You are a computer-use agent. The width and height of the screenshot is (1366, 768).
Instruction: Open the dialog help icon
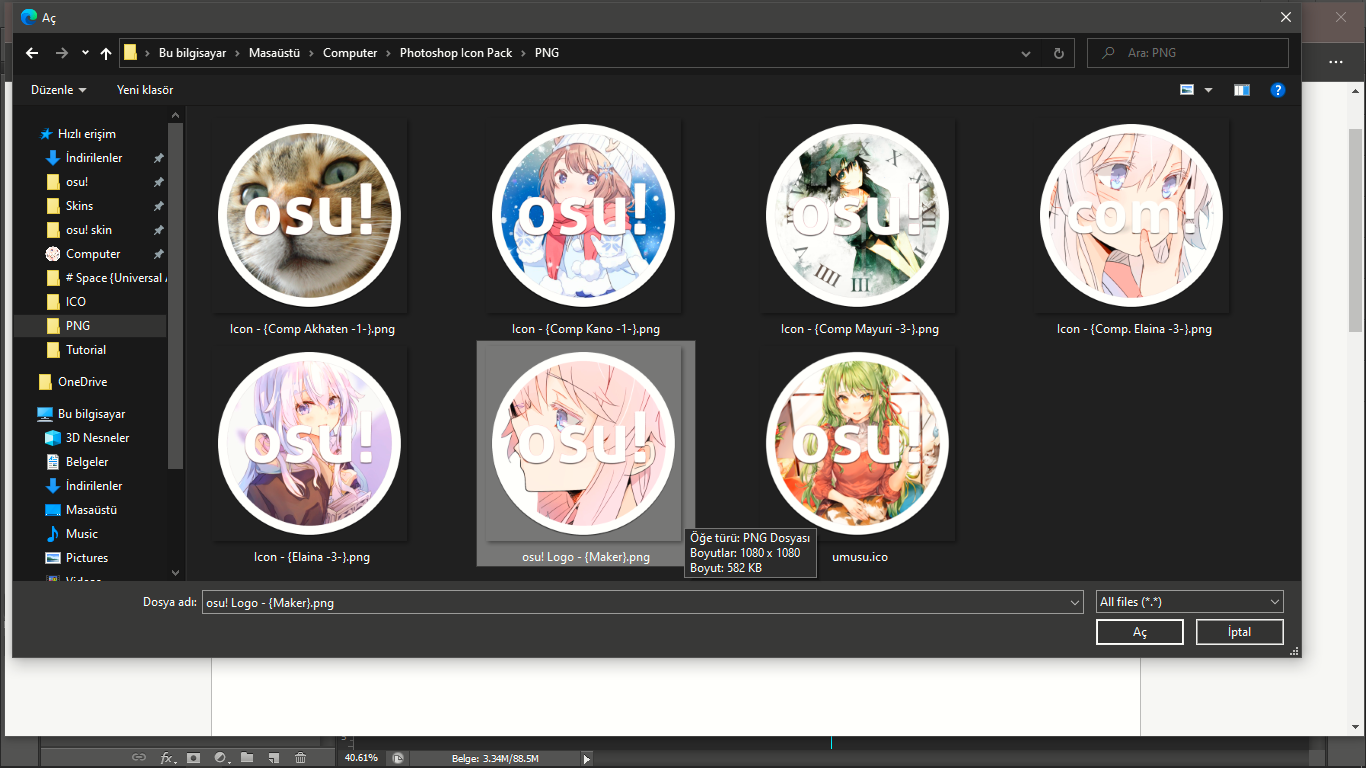1277,90
